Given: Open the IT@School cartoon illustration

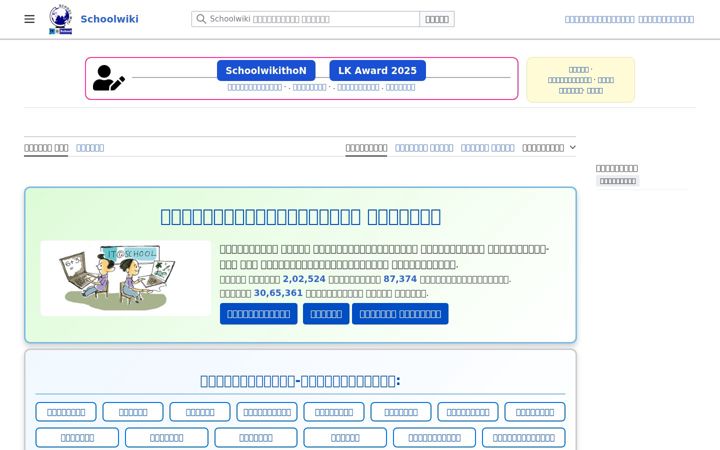Looking at the screenshot, I should coord(125,278).
